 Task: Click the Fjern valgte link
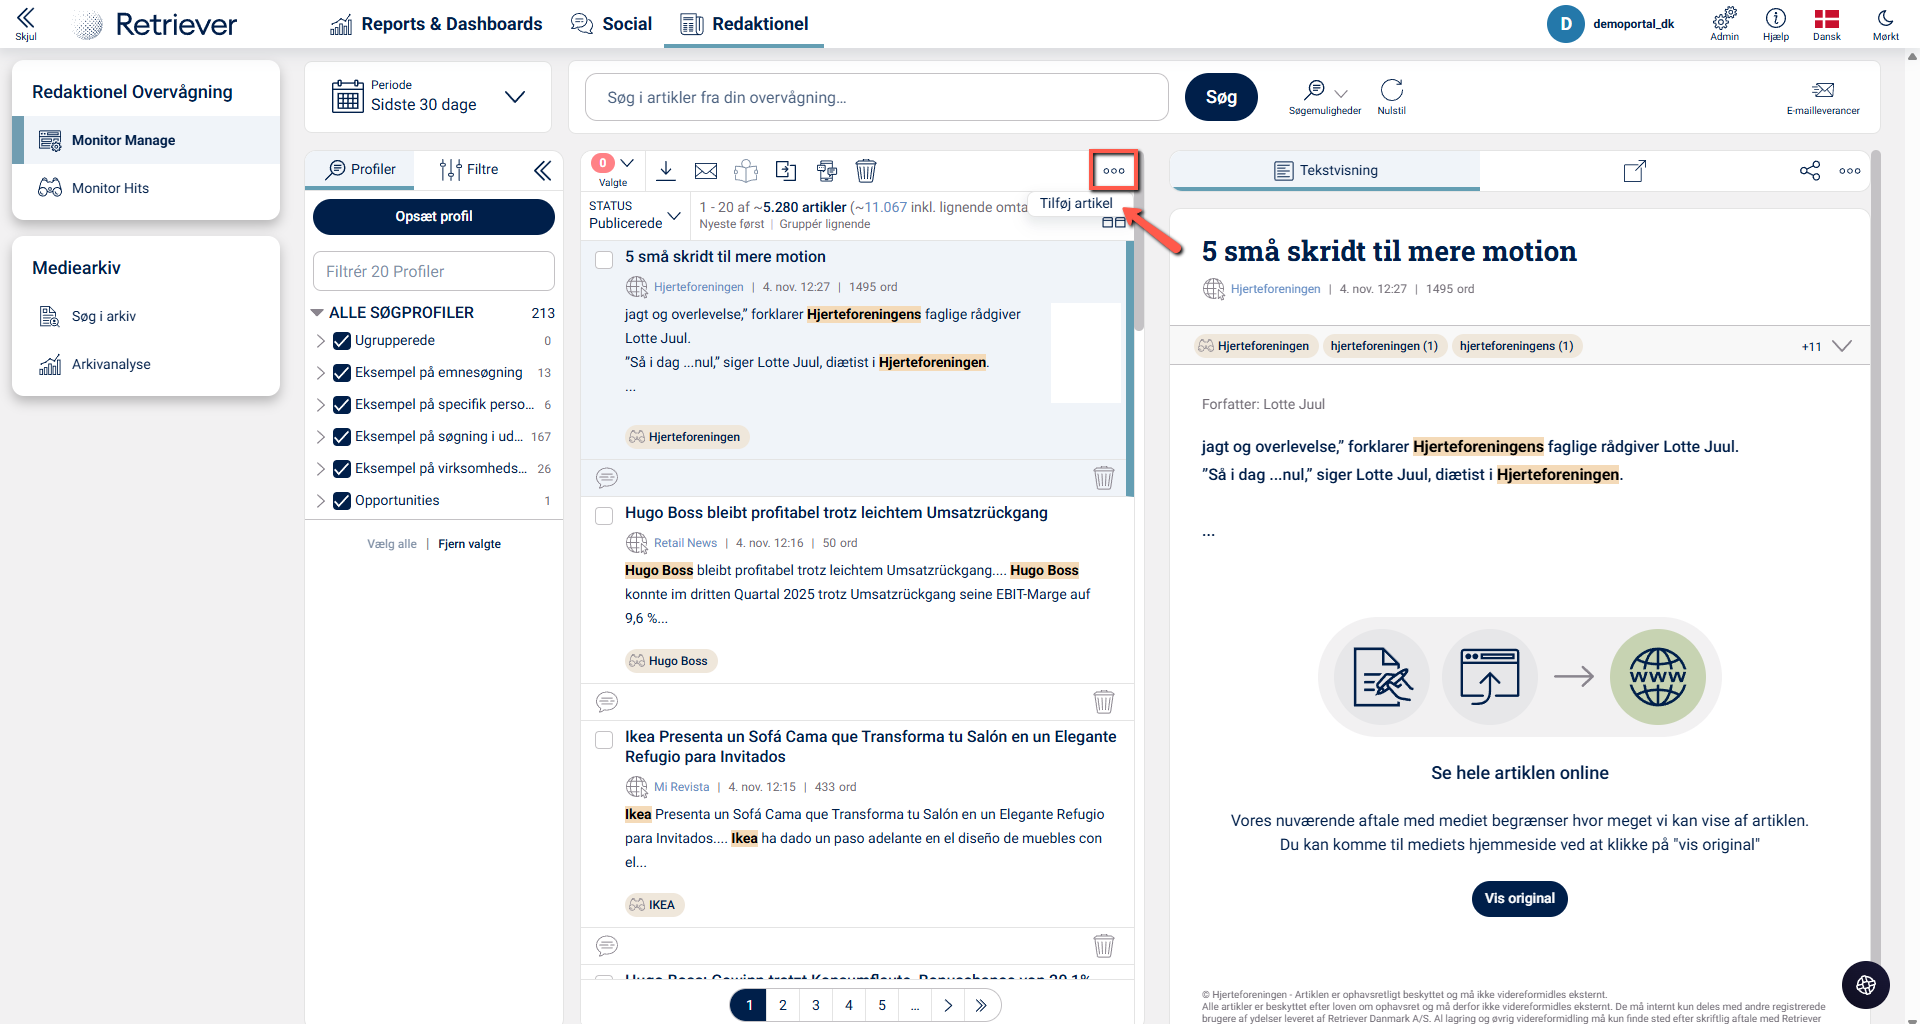tap(470, 544)
